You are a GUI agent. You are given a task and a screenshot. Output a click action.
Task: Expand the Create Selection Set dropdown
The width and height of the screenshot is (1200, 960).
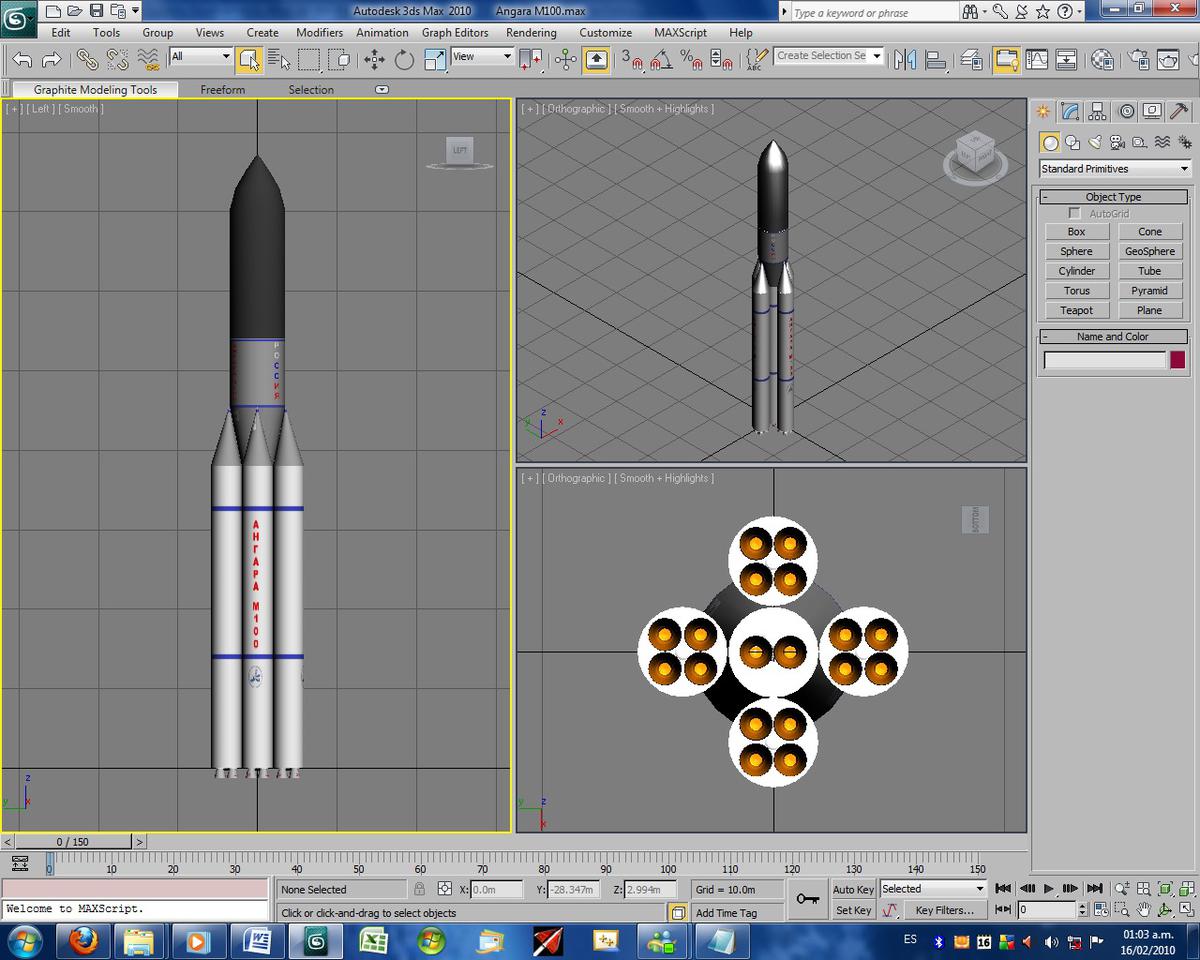tap(877, 56)
